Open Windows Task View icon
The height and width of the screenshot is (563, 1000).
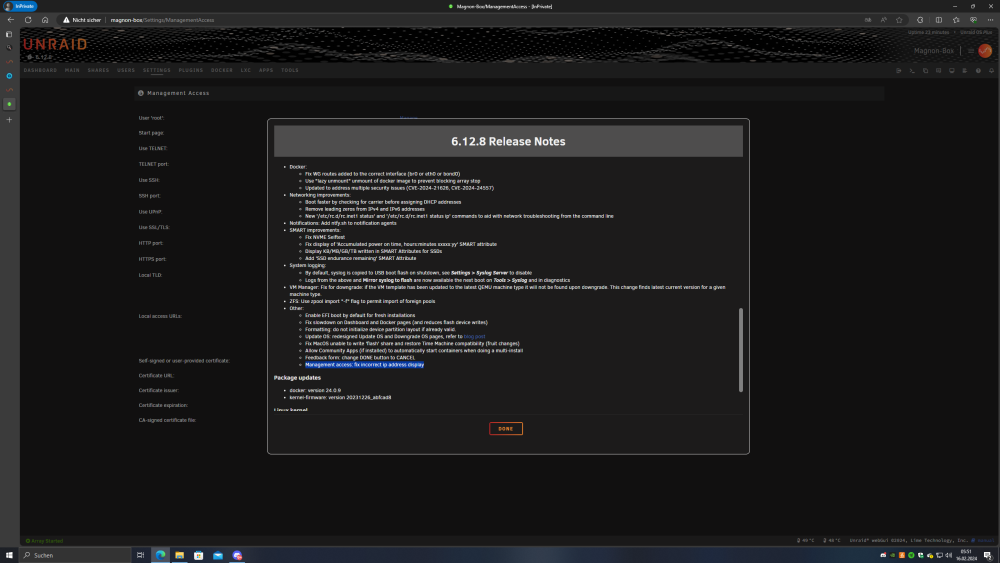(140, 555)
